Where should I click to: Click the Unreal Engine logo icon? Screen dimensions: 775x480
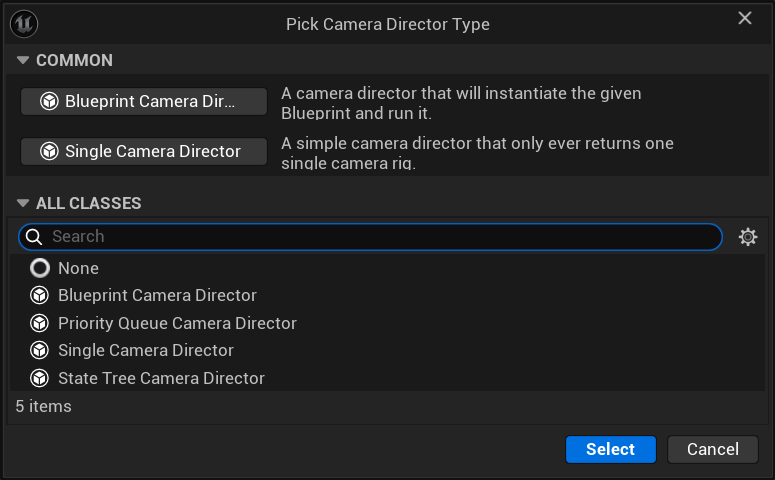coord(24,23)
